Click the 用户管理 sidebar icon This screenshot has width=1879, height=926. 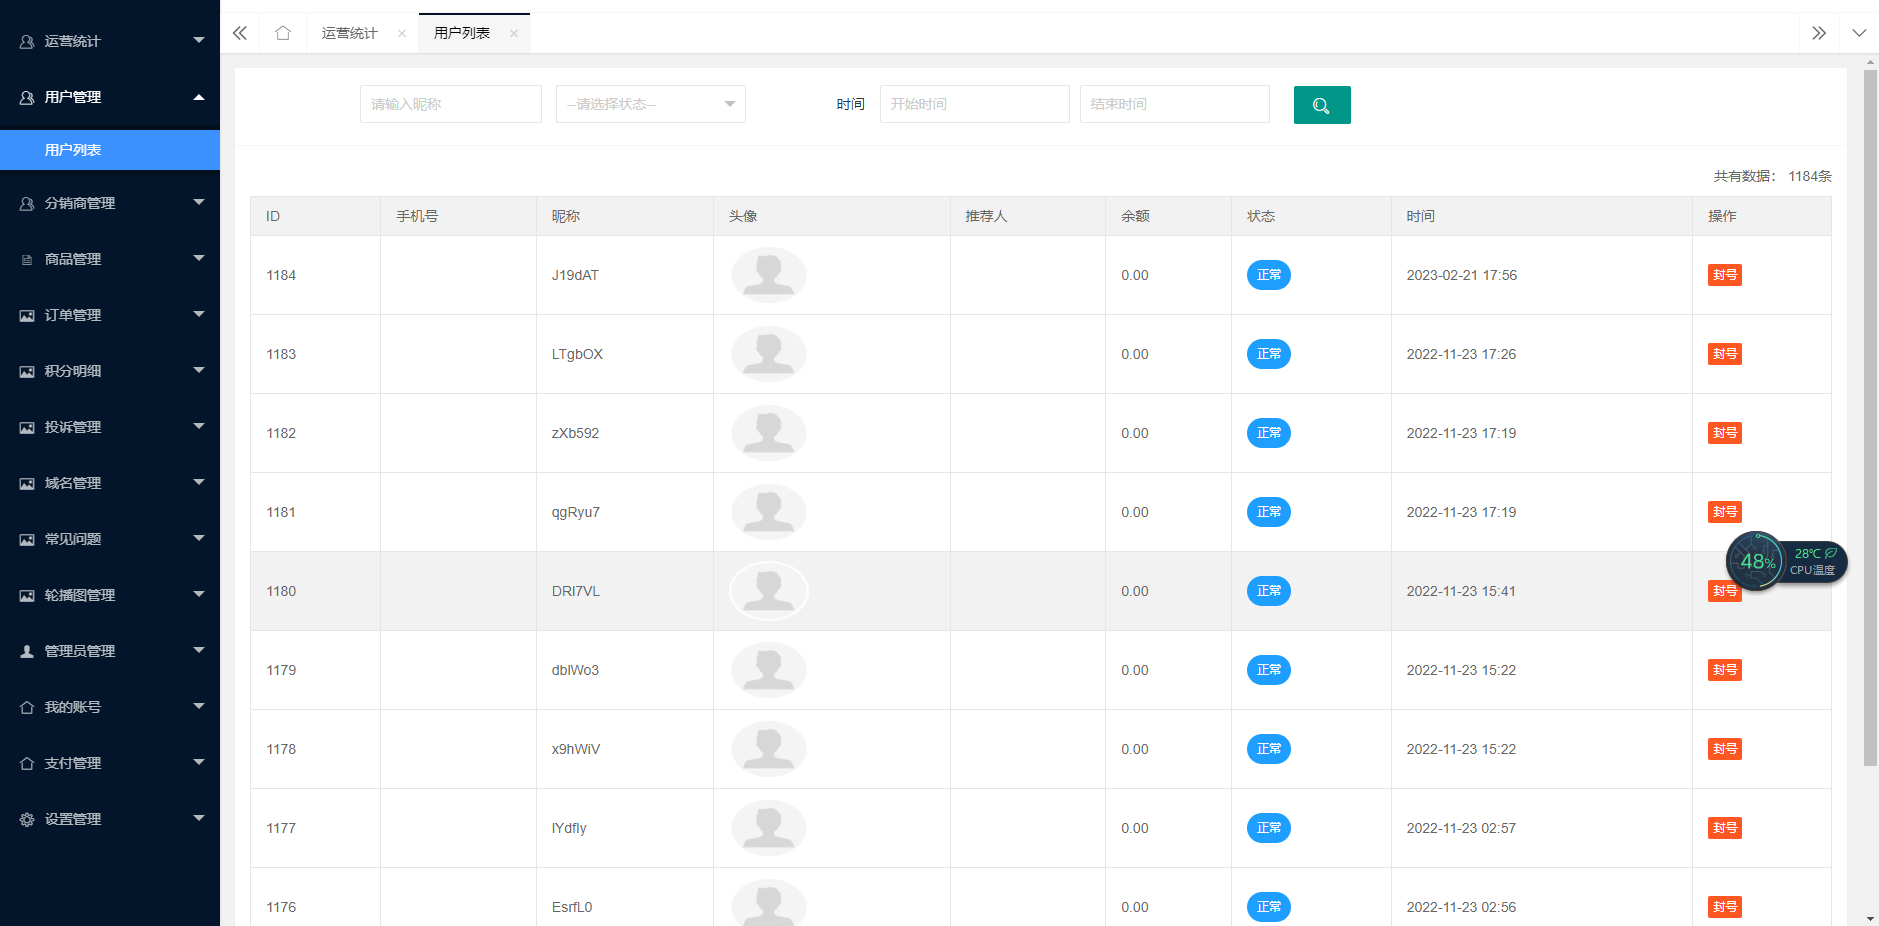click(27, 97)
